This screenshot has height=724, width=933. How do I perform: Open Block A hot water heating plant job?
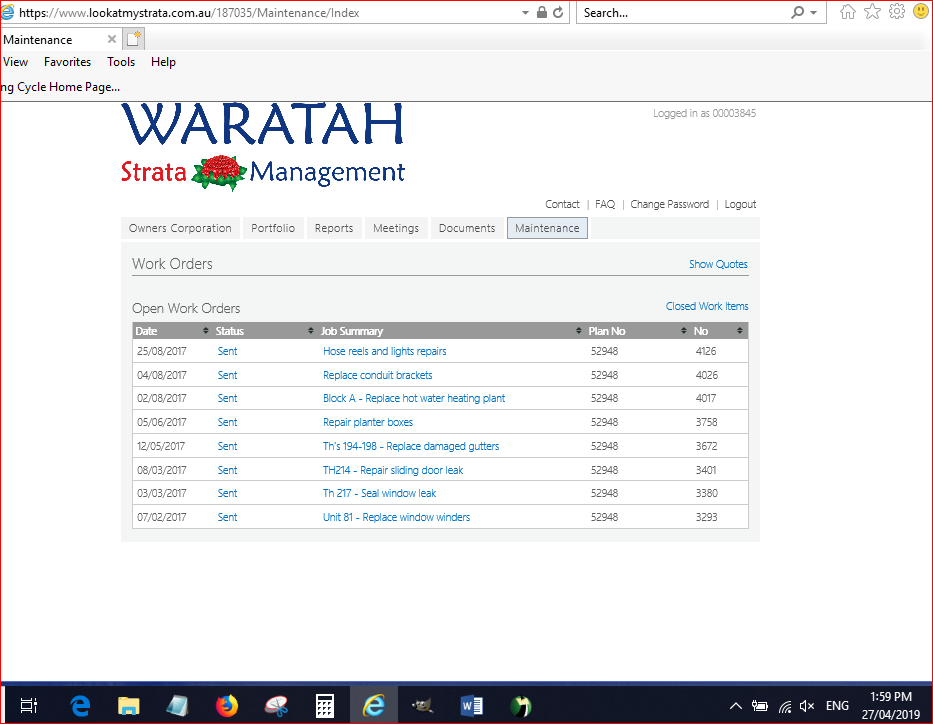coord(414,398)
